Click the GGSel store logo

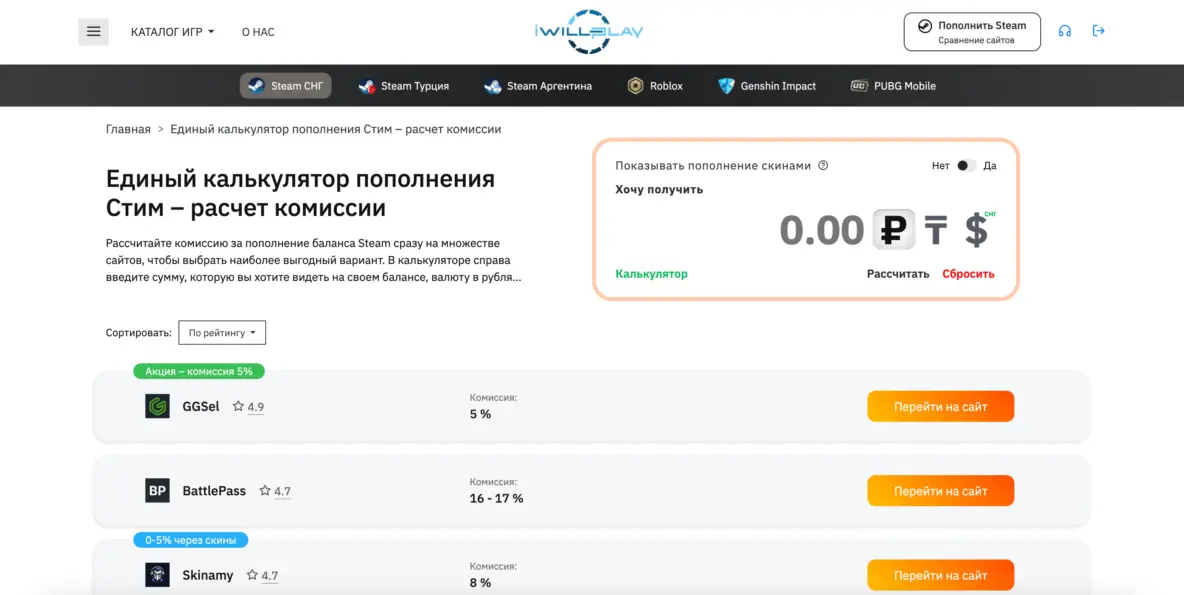point(156,406)
